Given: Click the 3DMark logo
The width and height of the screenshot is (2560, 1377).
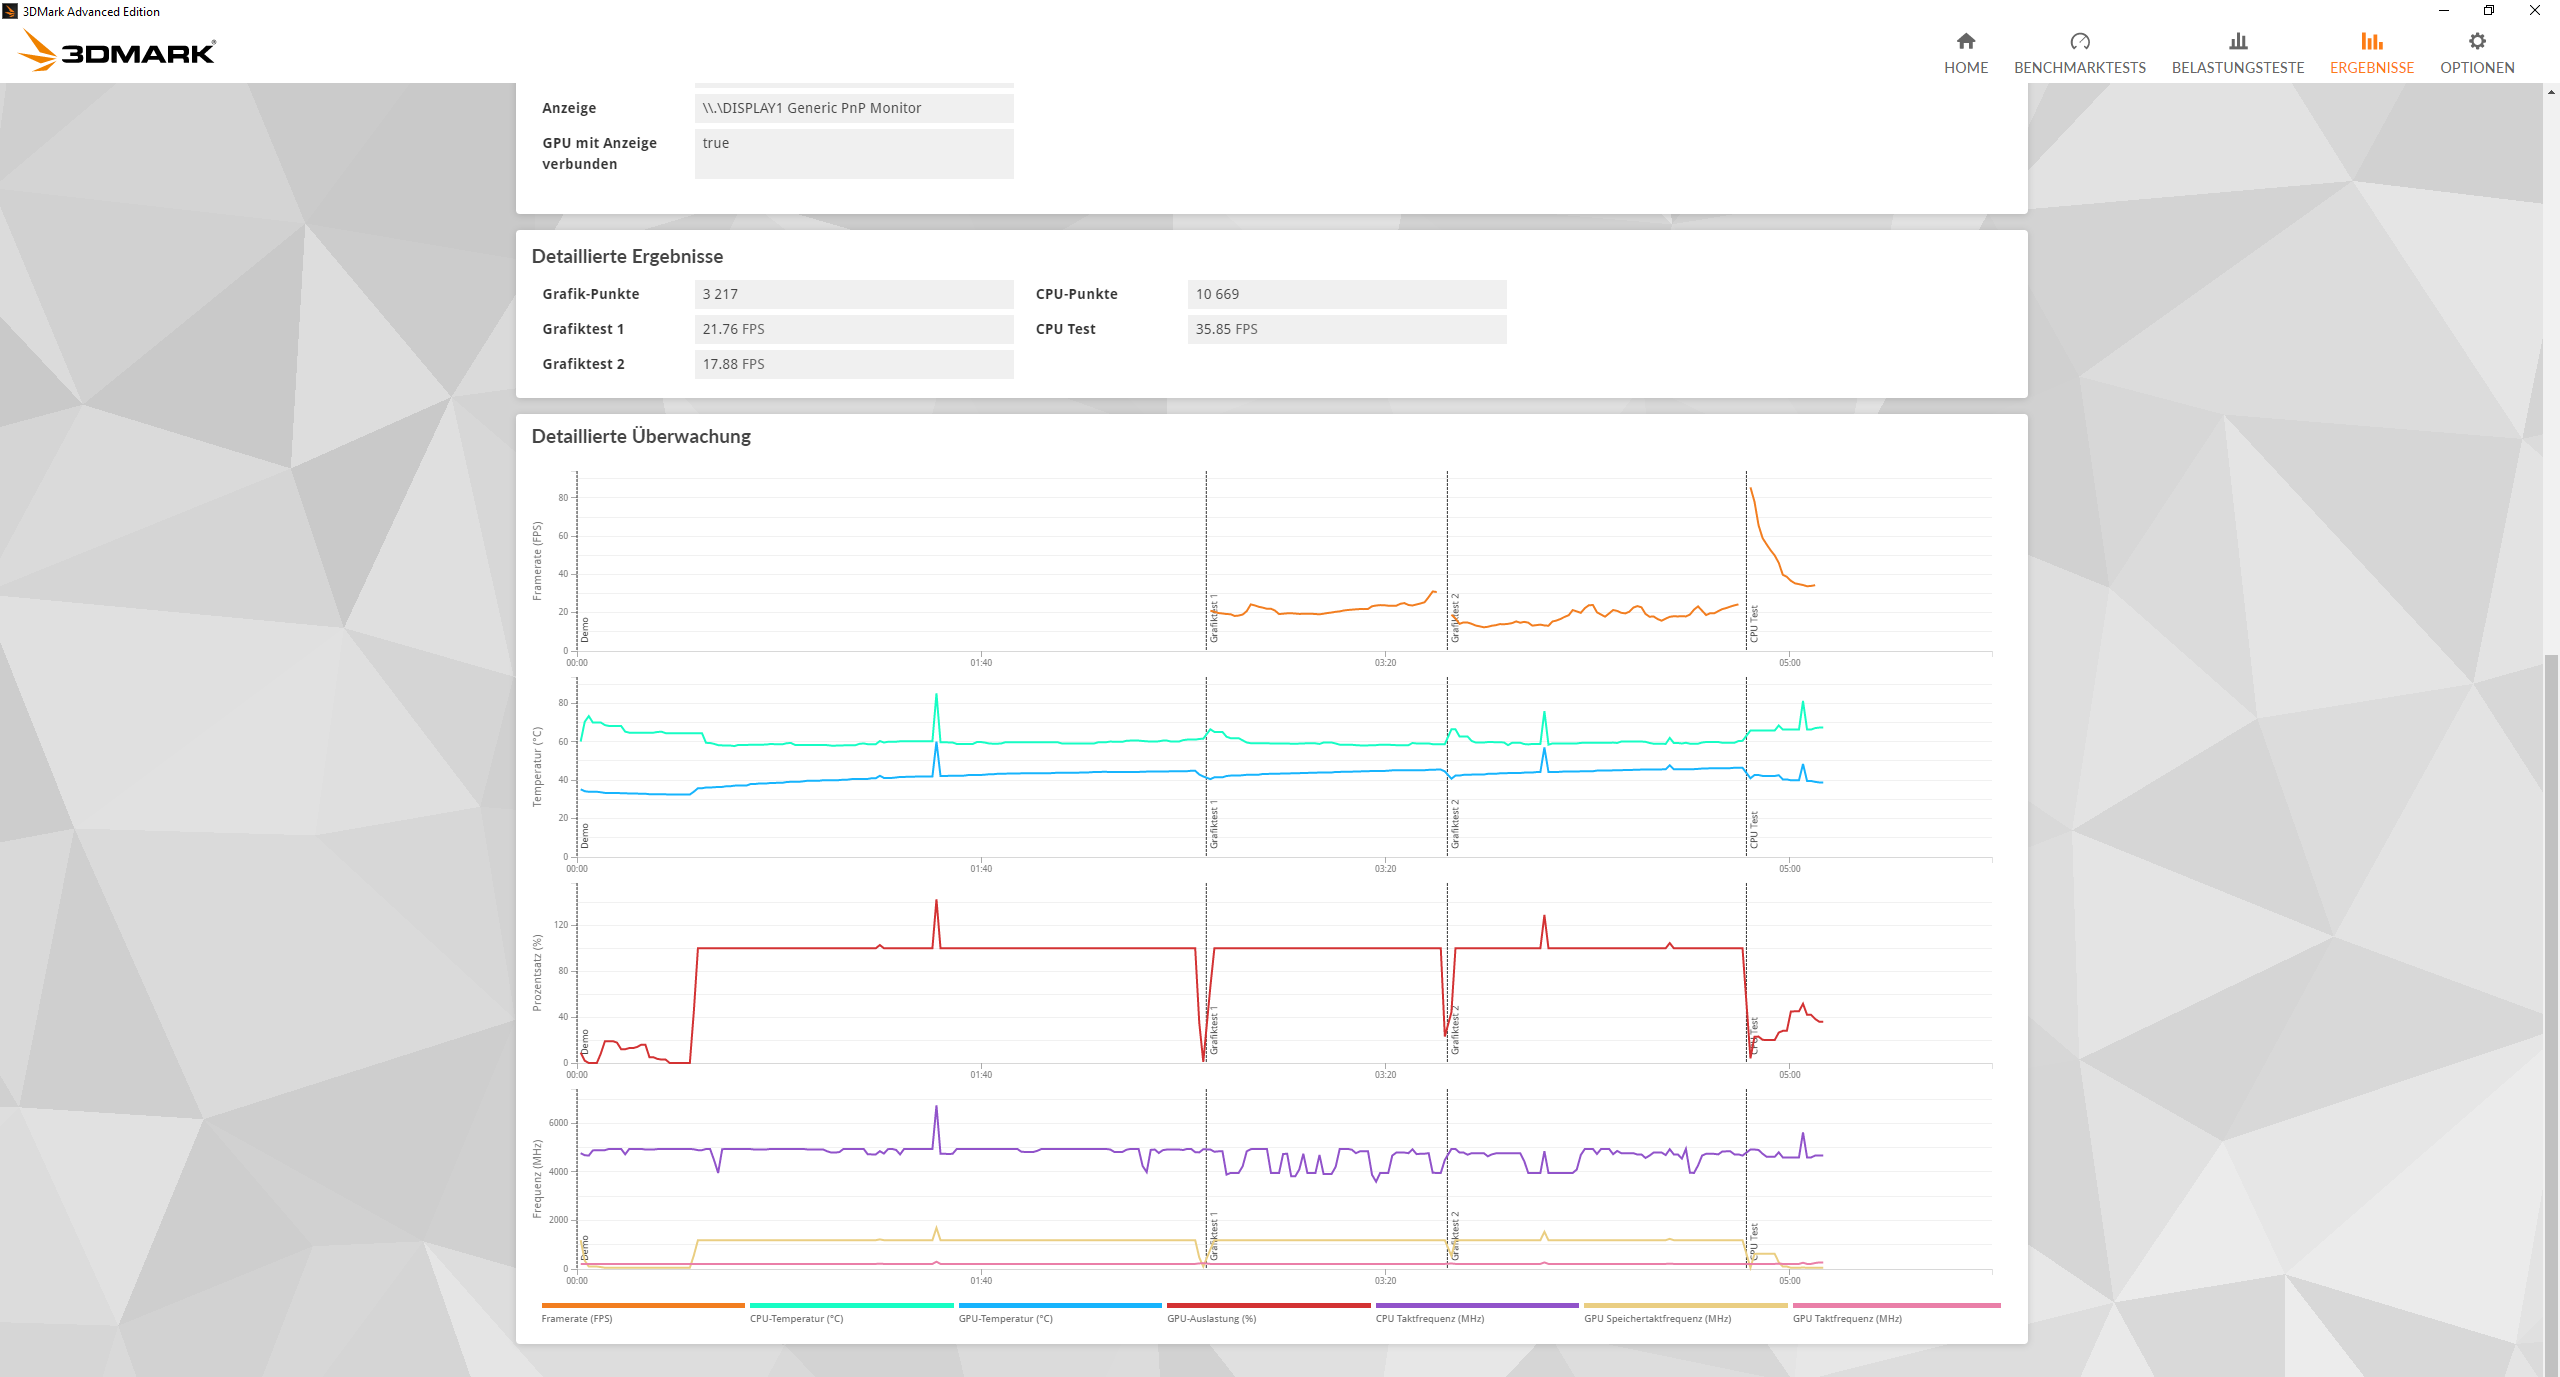Looking at the screenshot, I should coord(118,50).
